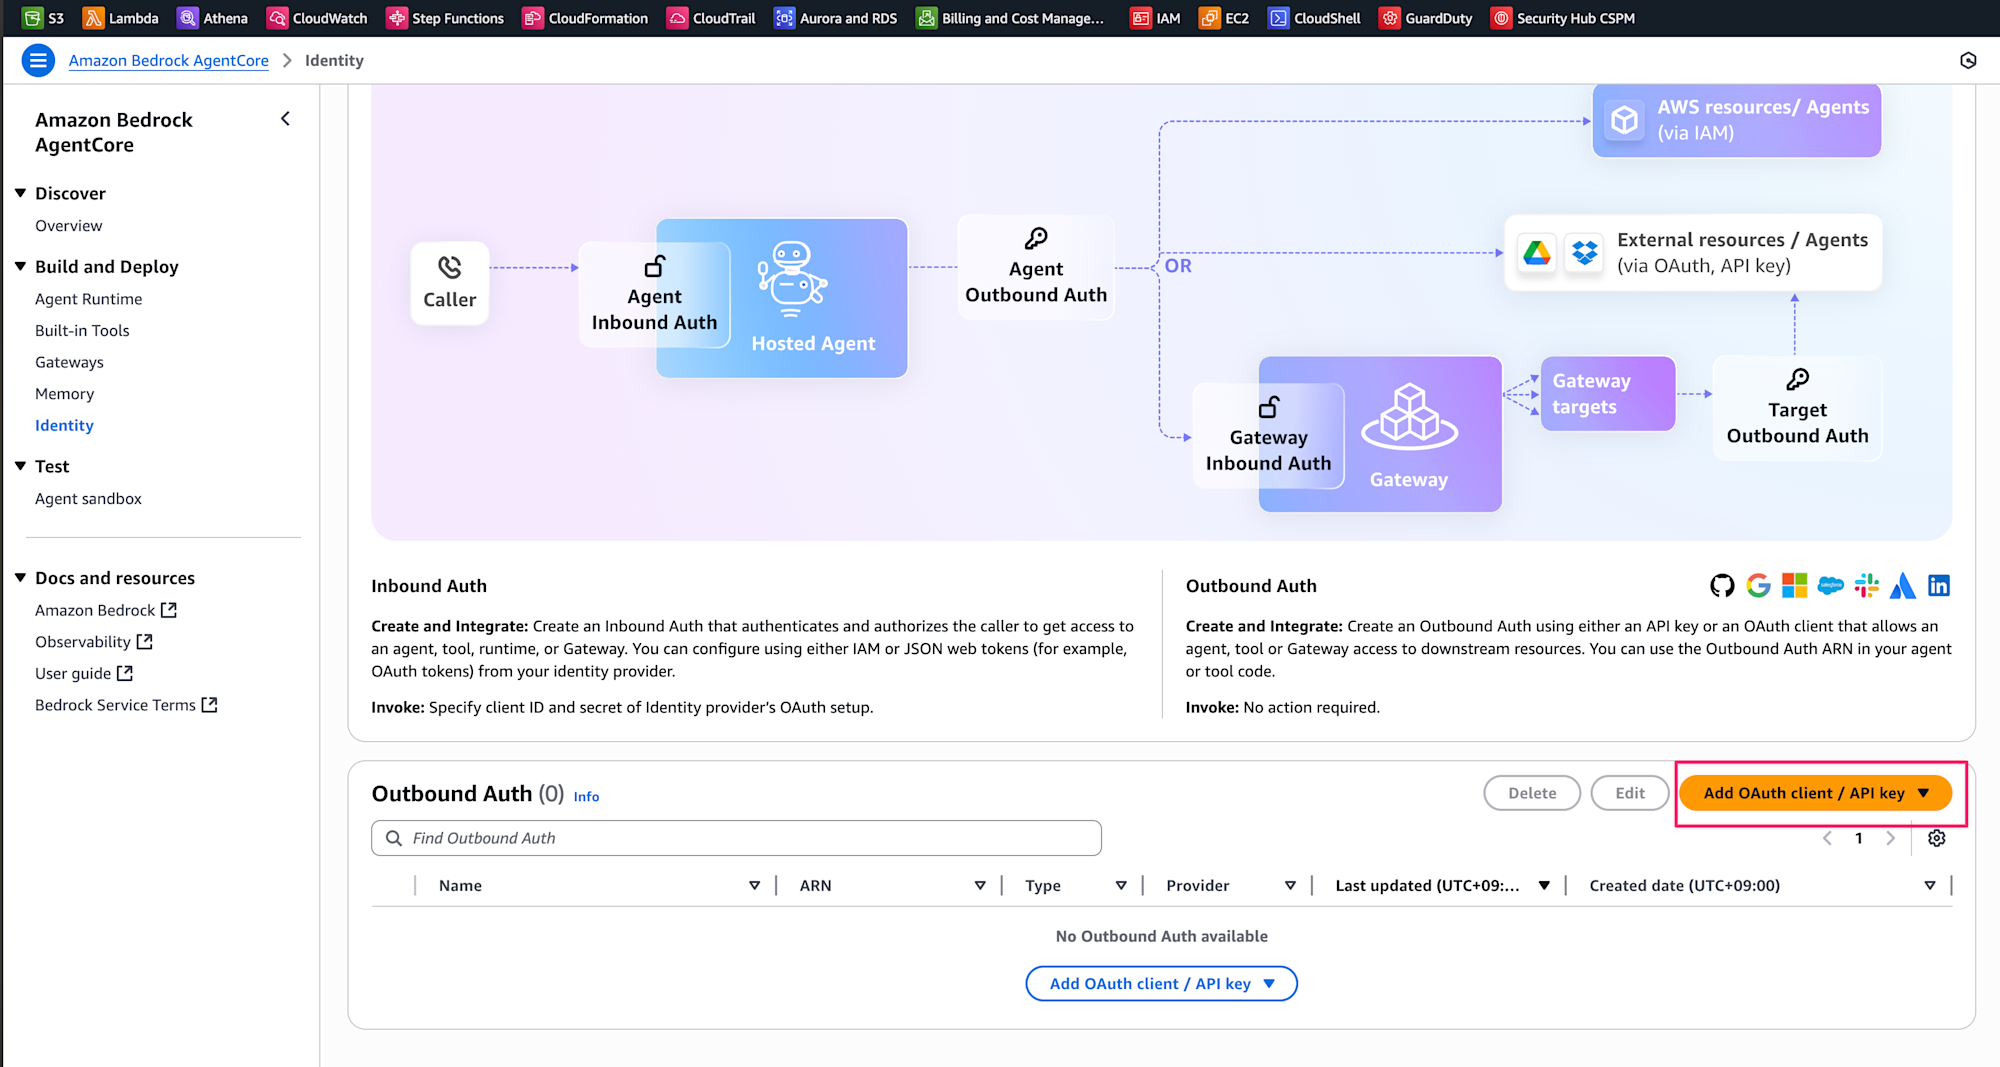Click the Microsoft provider logo
Image resolution: width=2000 pixels, height=1067 pixels.
click(1795, 585)
